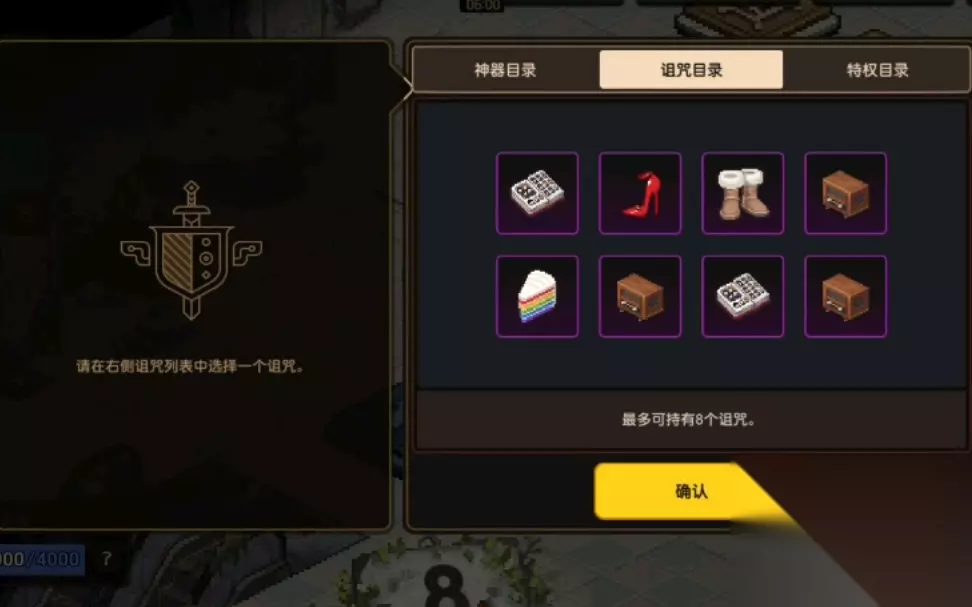972x607 pixels.
Task: Click the 请在右侧诅咒列表中选择一个诅咒 hint text
Action: tap(190, 366)
